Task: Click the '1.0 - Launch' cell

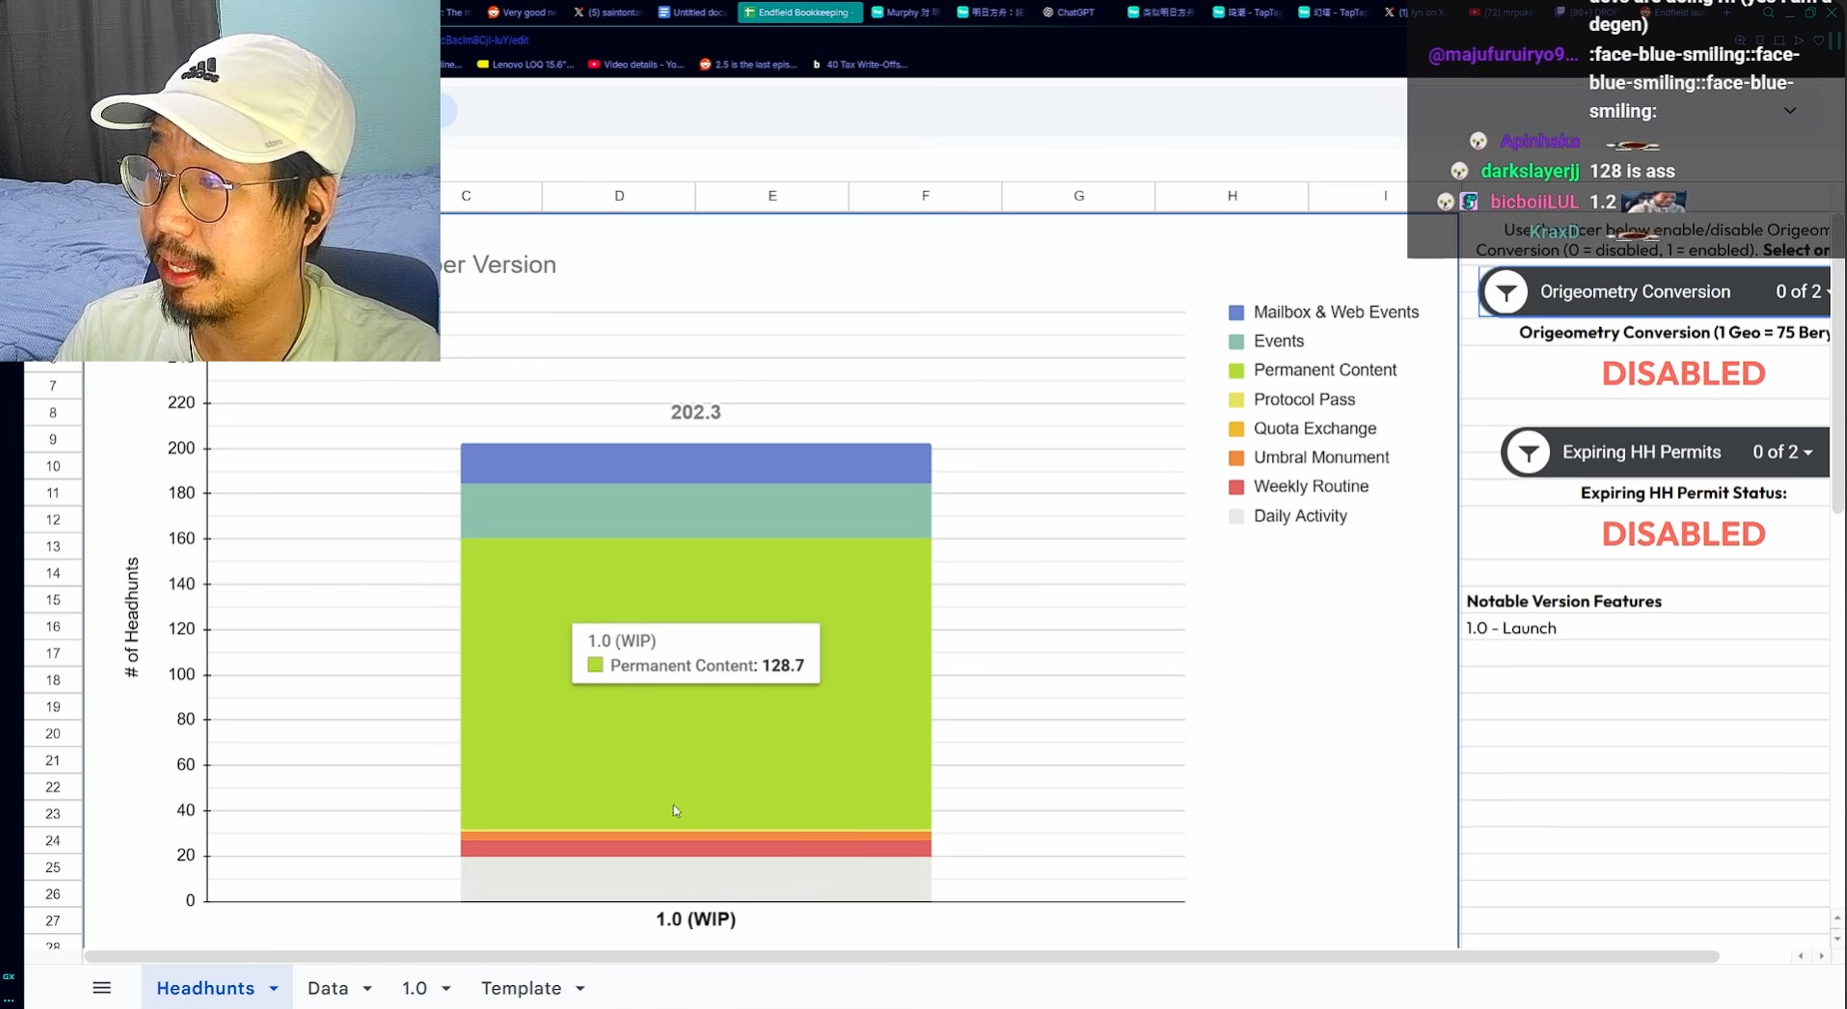Action: point(1511,628)
